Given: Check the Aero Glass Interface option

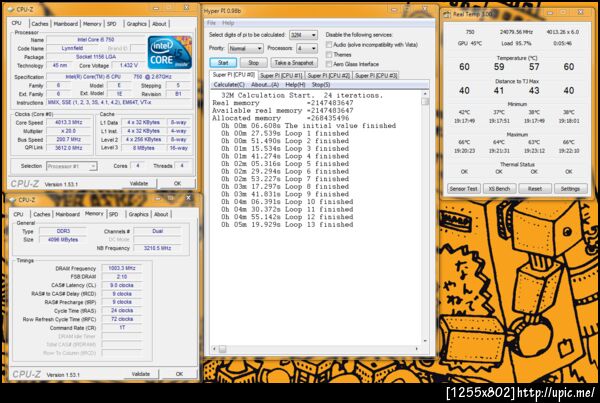Looking at the screenshot, I should click(328, 64).
